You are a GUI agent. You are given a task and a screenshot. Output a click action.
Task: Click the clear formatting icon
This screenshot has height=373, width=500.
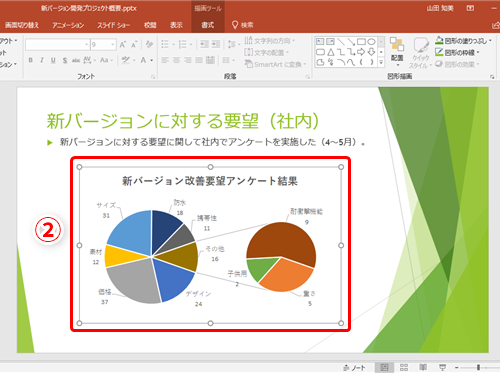(x=149, y=44)
